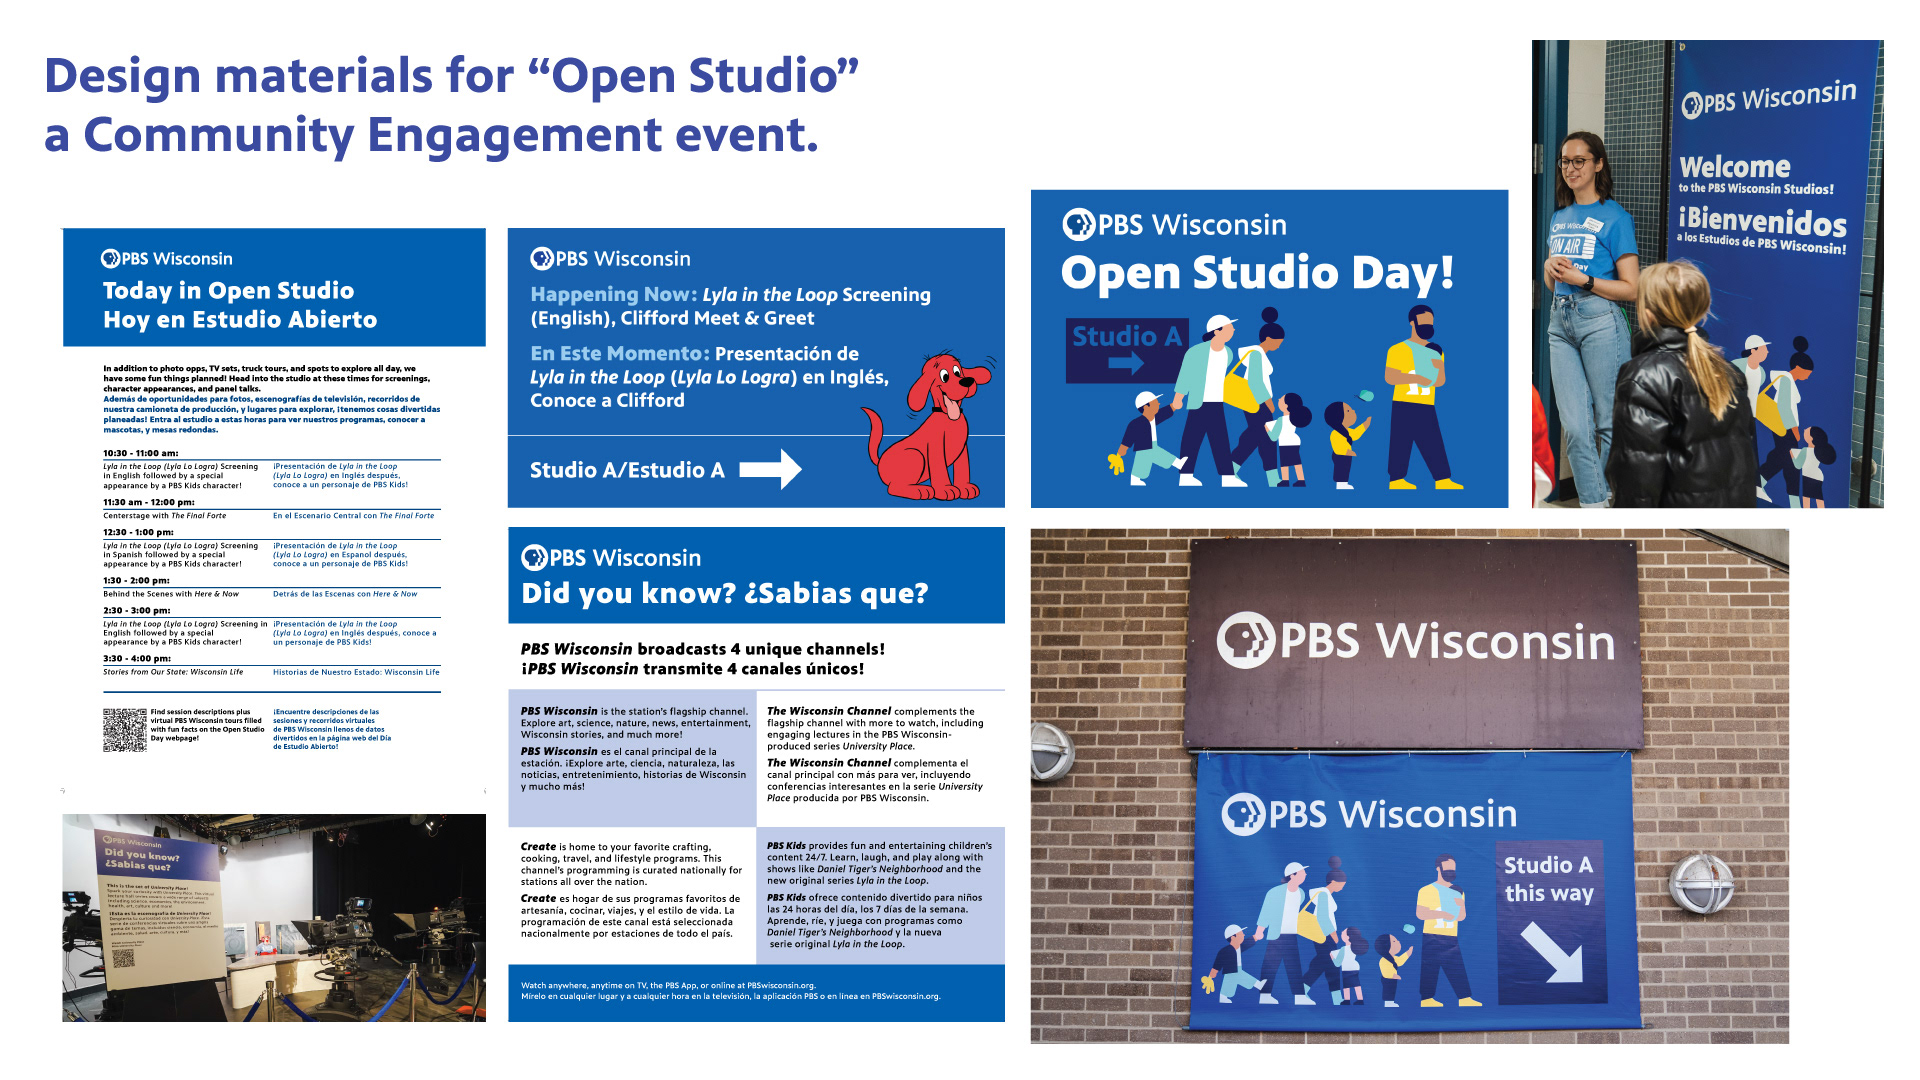Click the '10:30 - 11:00 am:' time slot

[x=141, y=453]
